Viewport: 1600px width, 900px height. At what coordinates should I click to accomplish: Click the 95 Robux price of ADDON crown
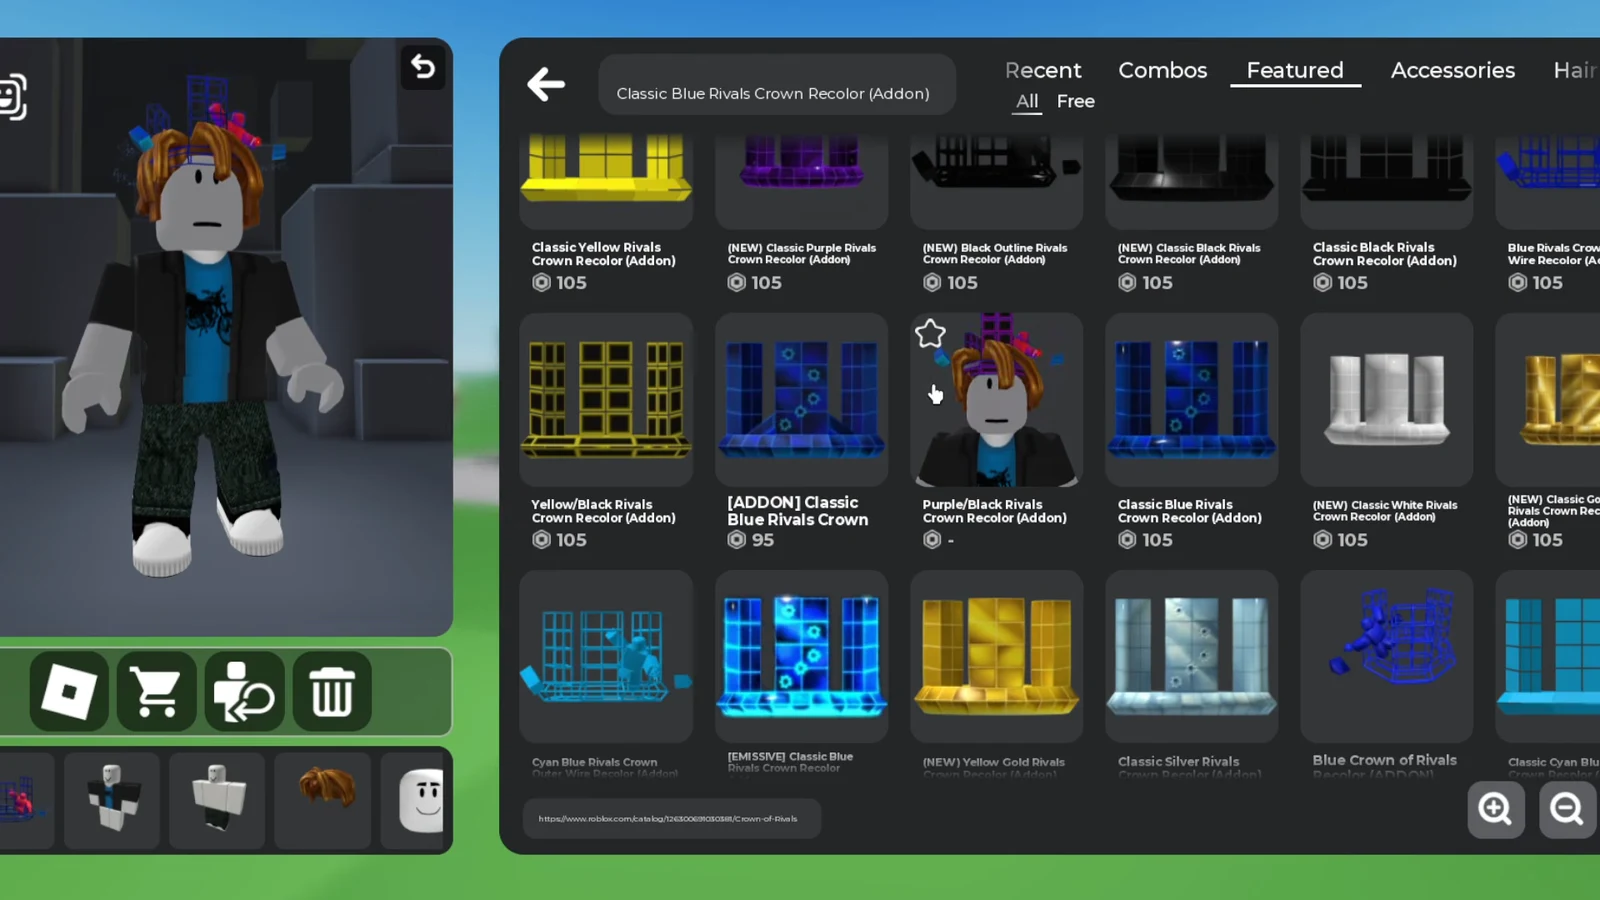750,540
